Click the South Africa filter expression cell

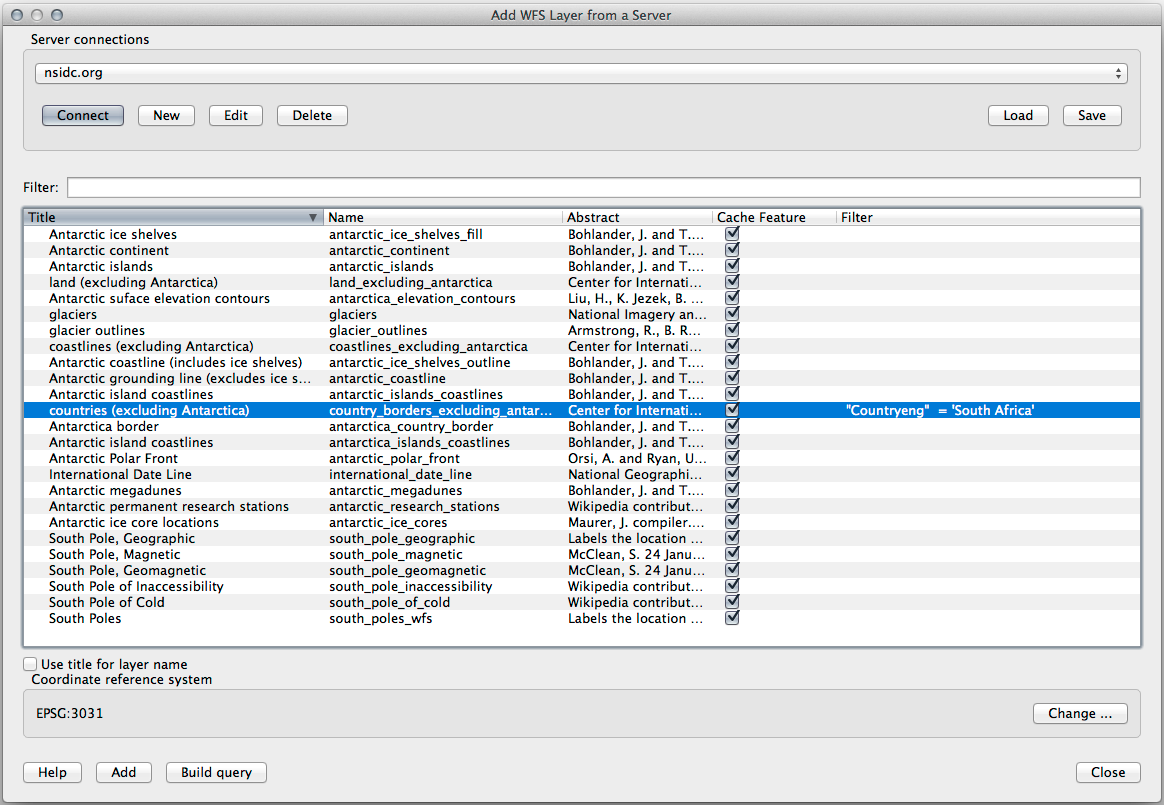click(x=940, y=410)
